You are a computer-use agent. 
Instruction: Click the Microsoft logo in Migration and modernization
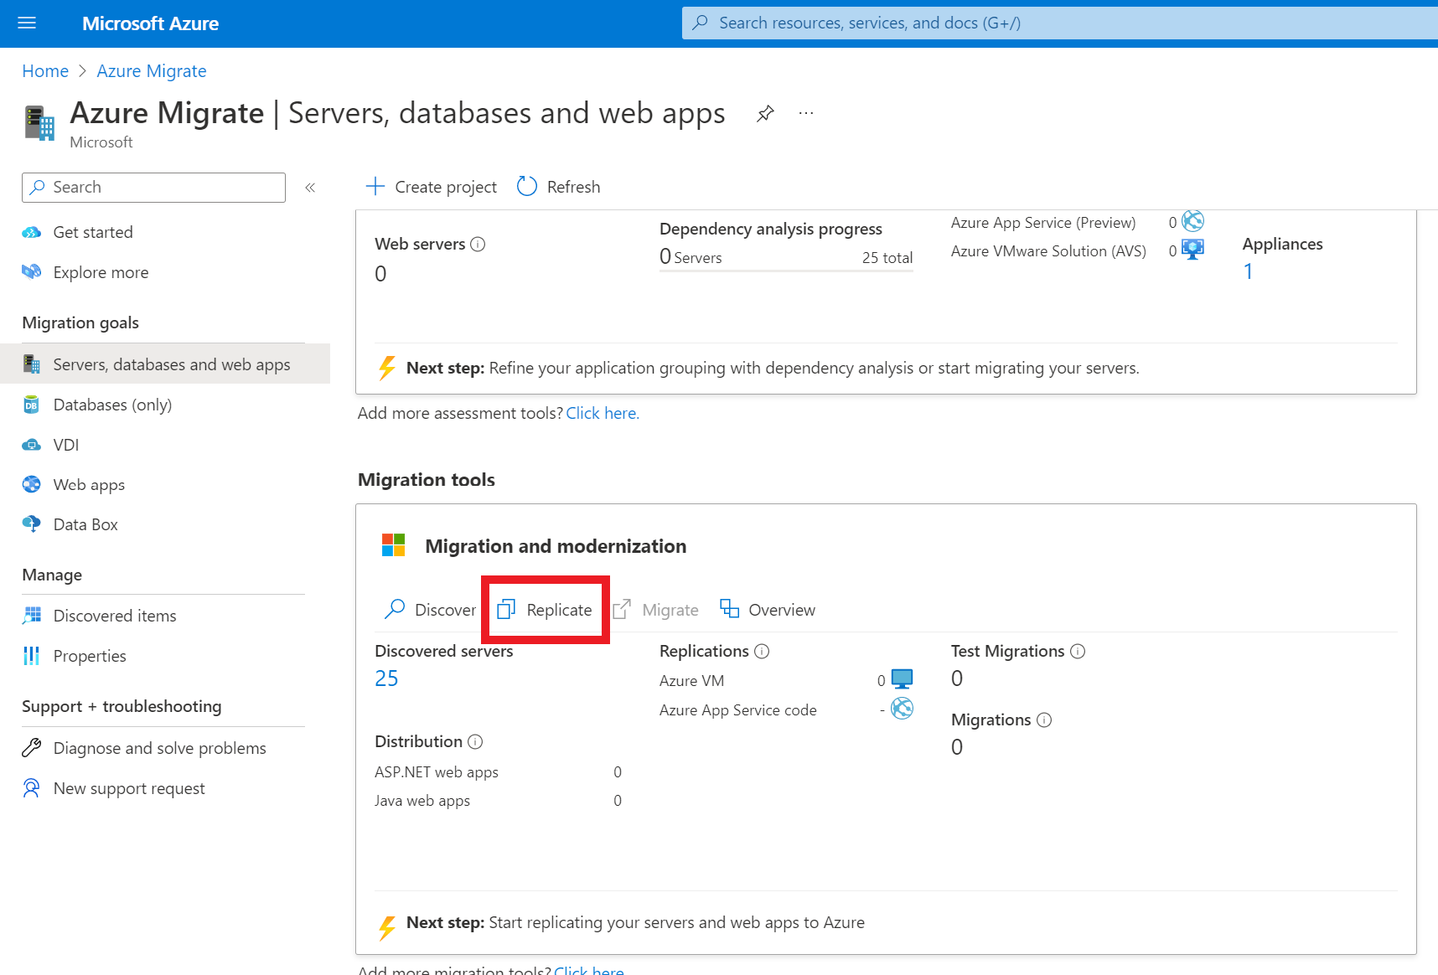click(x=394, y=545)
